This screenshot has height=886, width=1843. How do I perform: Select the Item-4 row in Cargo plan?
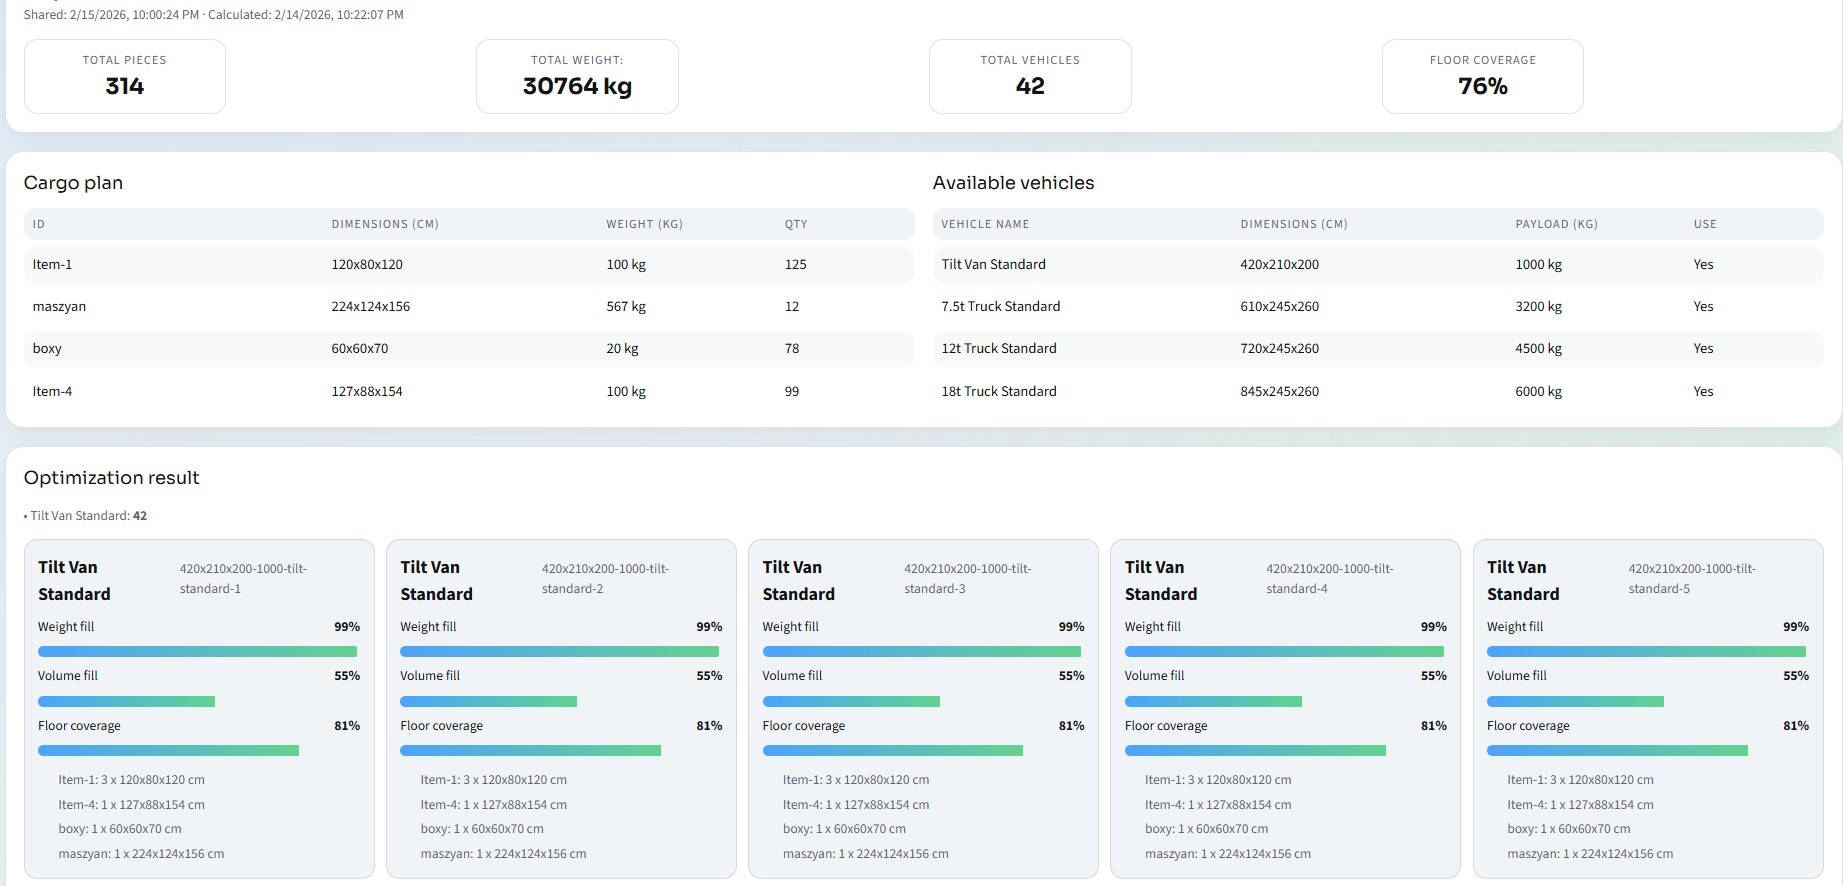(469, 392)
